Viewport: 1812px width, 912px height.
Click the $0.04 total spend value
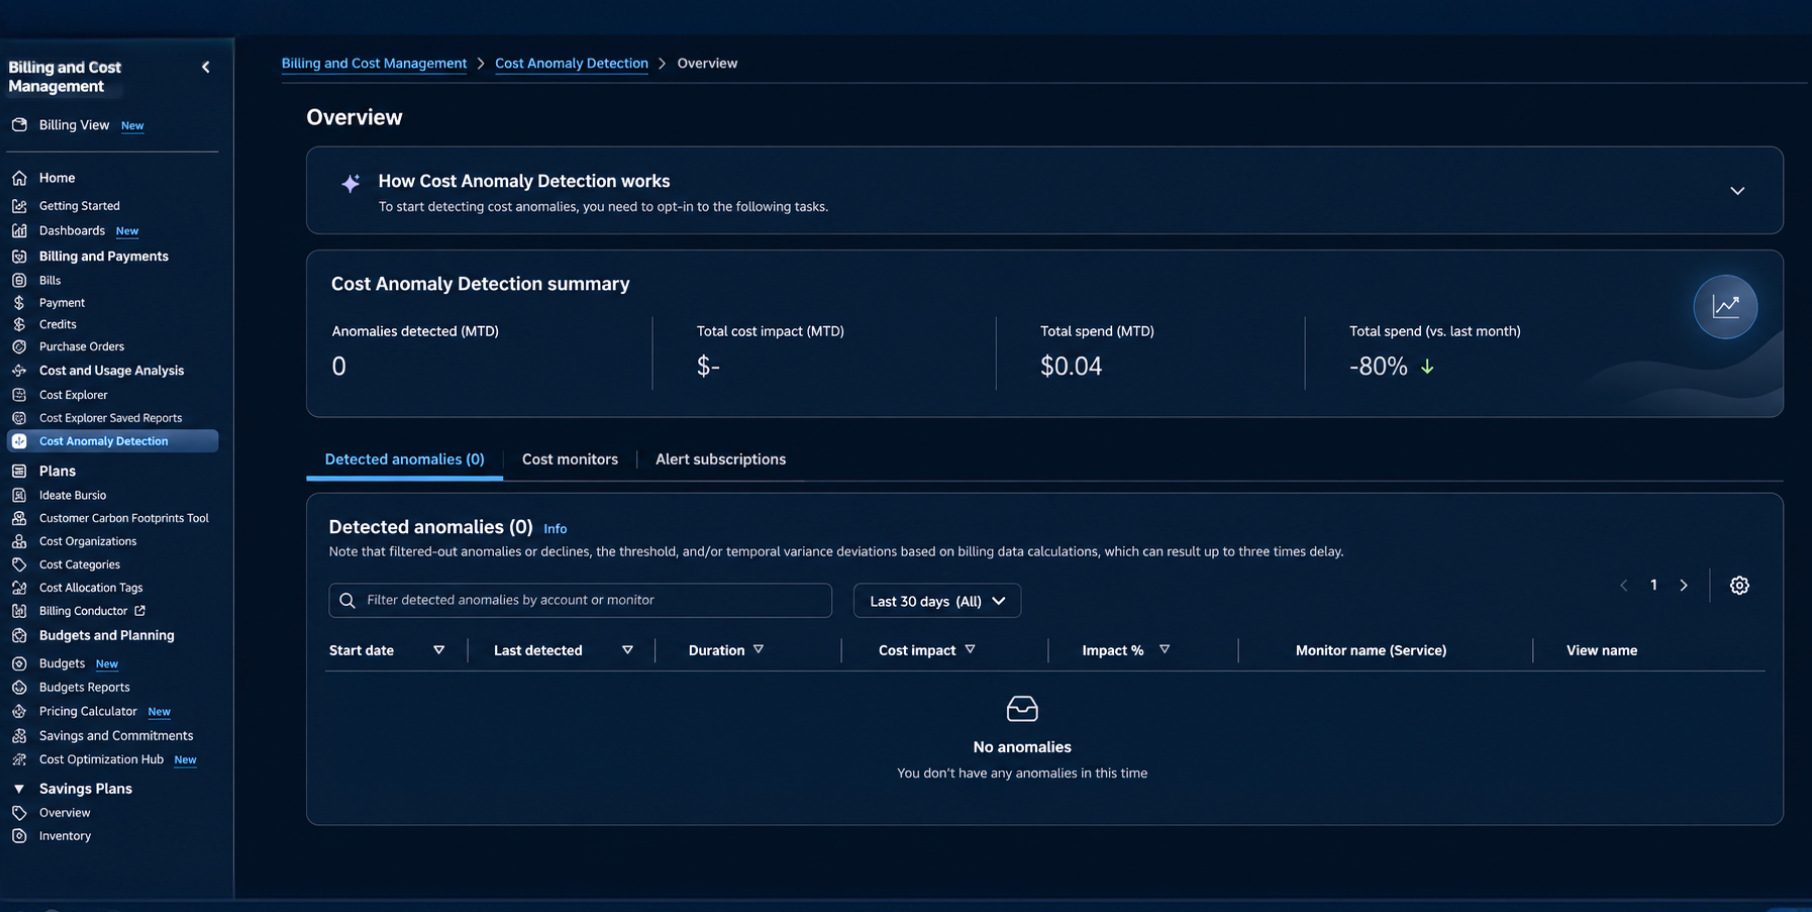coord(1071,367)
